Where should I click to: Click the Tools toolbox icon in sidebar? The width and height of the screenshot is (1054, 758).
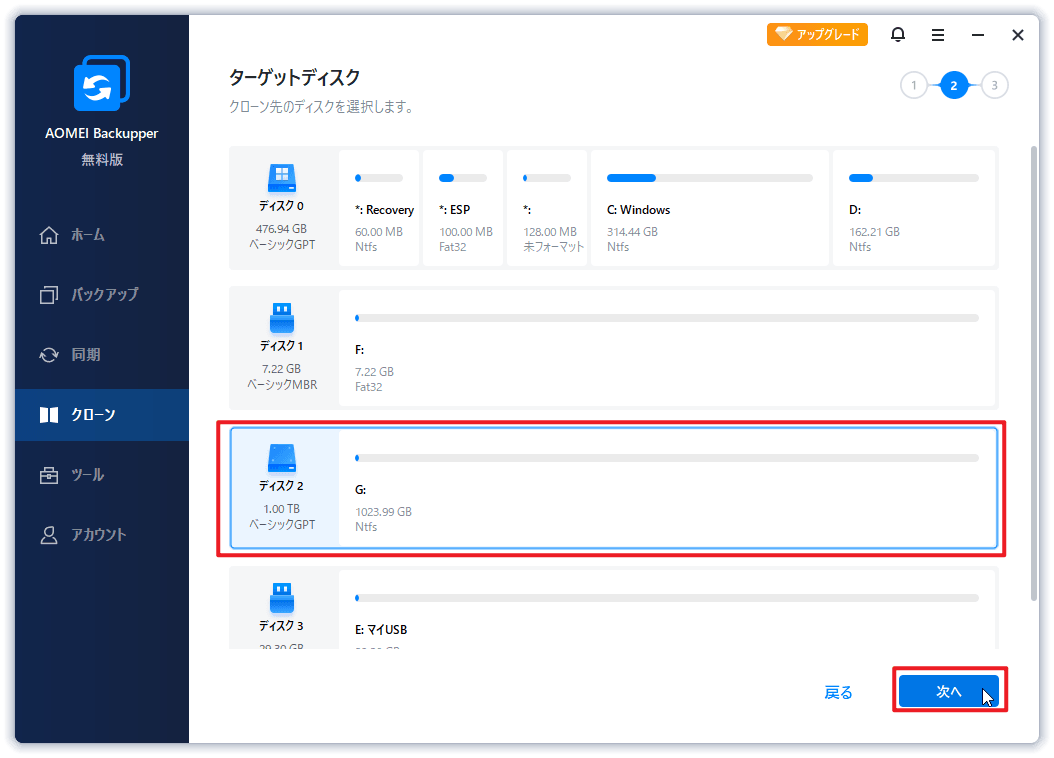49,475
